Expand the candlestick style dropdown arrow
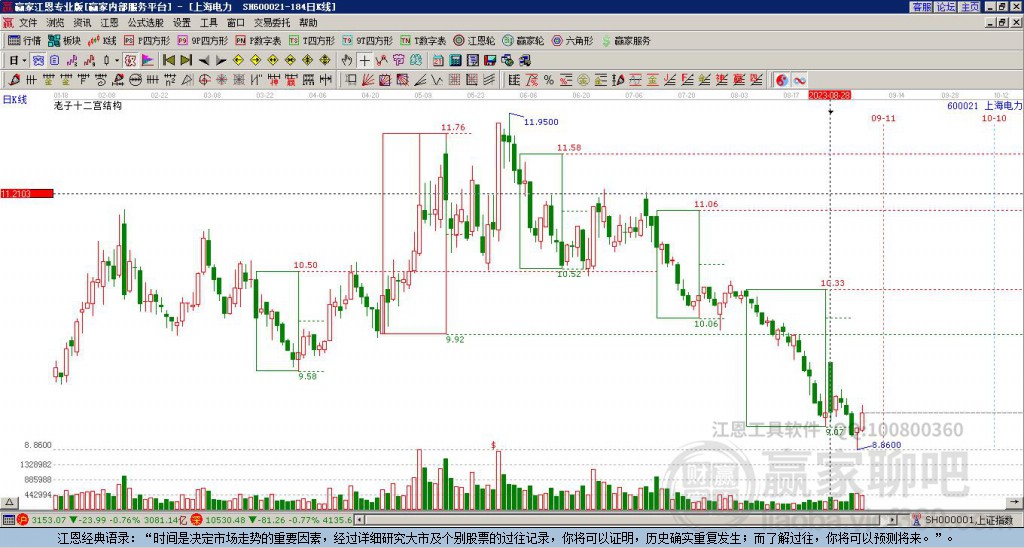The height and width of the screenshot is (548, 1024). [x=117, y=60]
